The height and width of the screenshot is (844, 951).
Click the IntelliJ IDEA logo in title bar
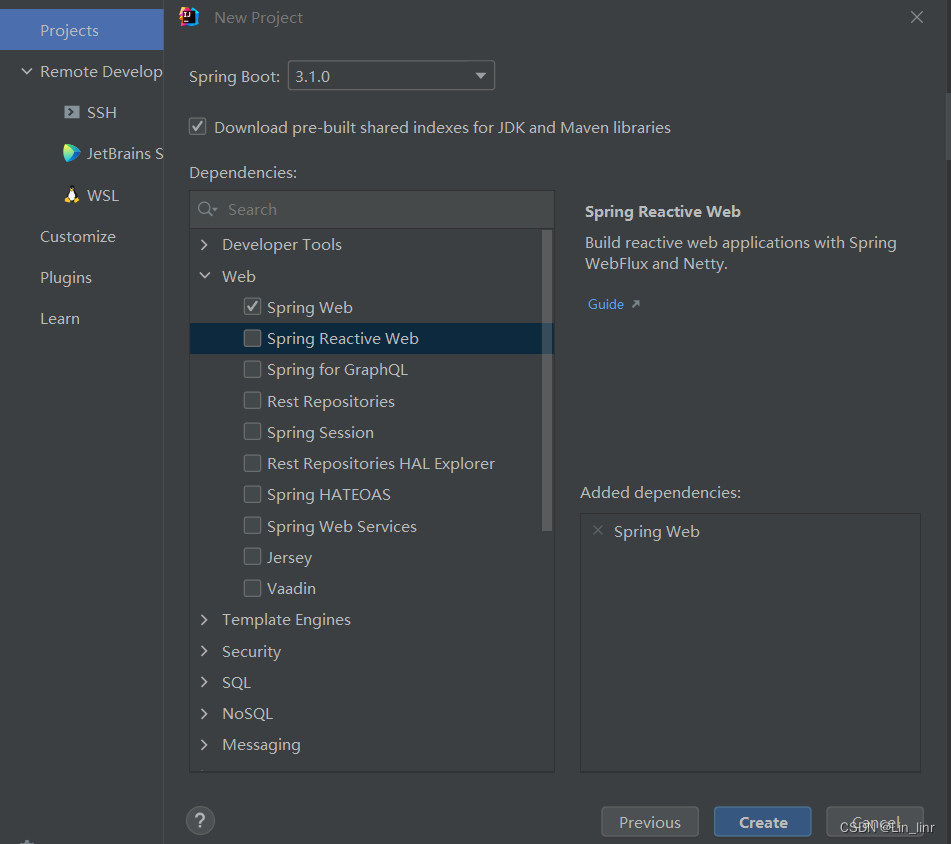pos(189,17)
